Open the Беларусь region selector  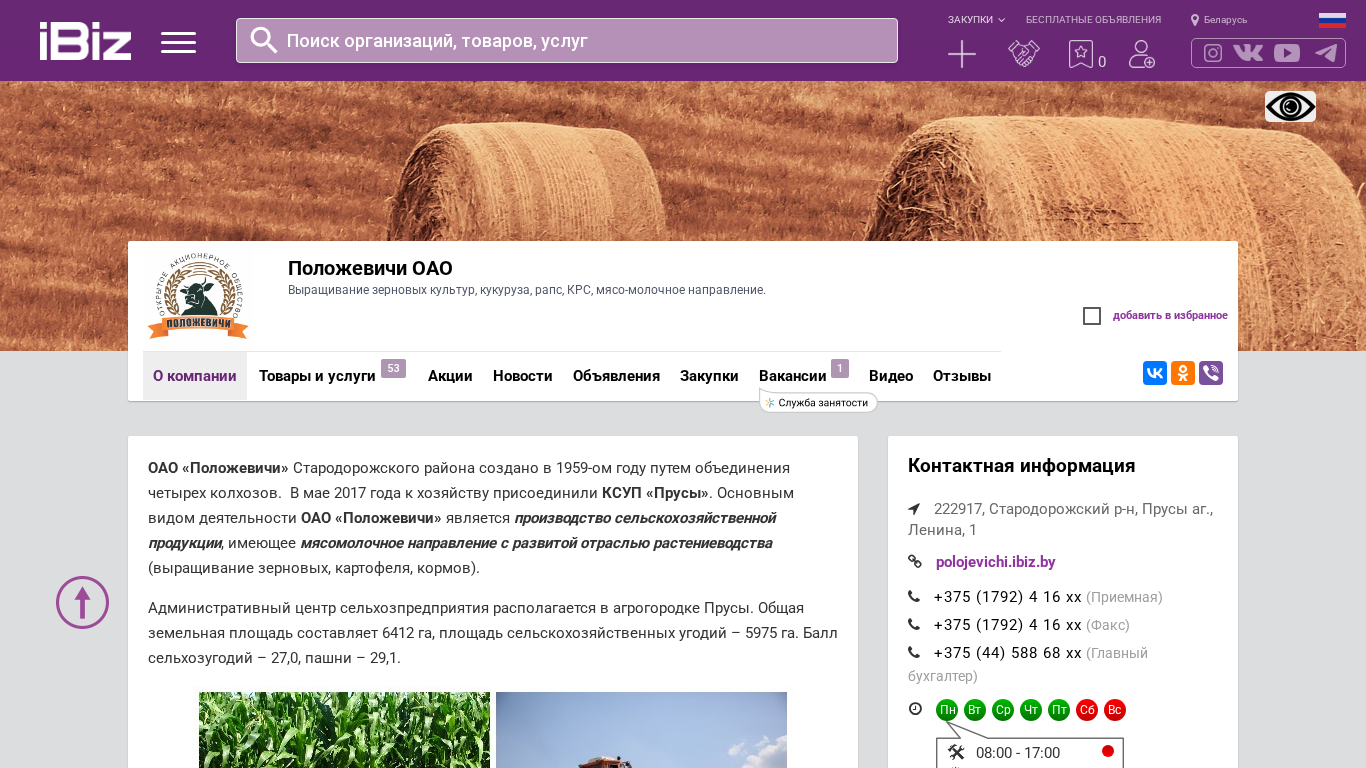[x=1219, y=20]
